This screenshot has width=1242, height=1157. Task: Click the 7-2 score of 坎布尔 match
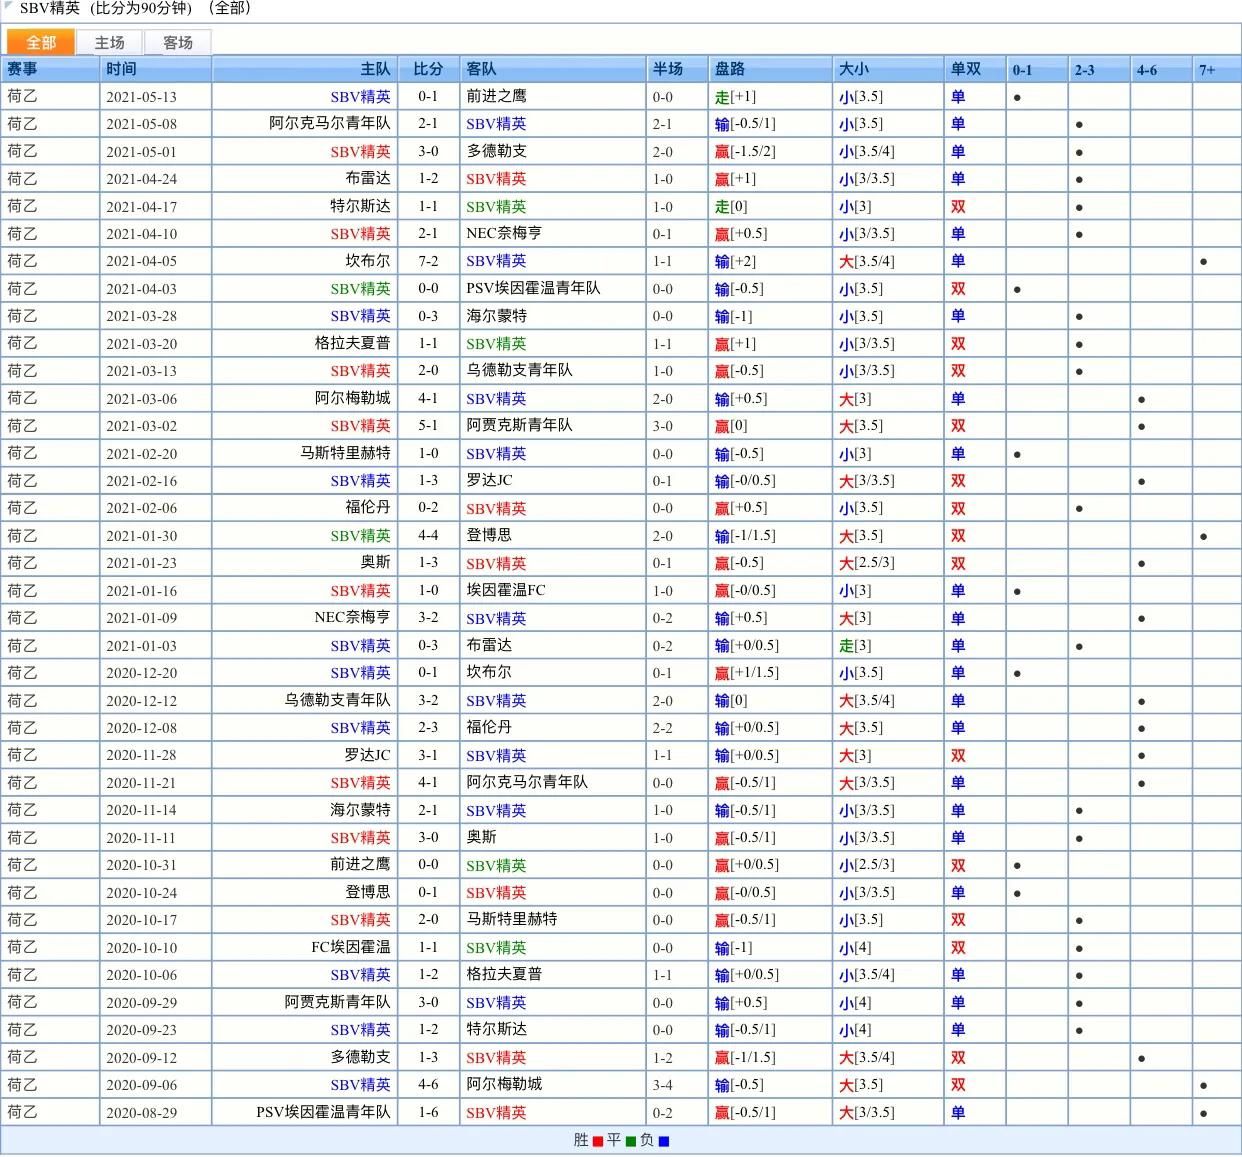pyautogui.click(x=428, y=261)
